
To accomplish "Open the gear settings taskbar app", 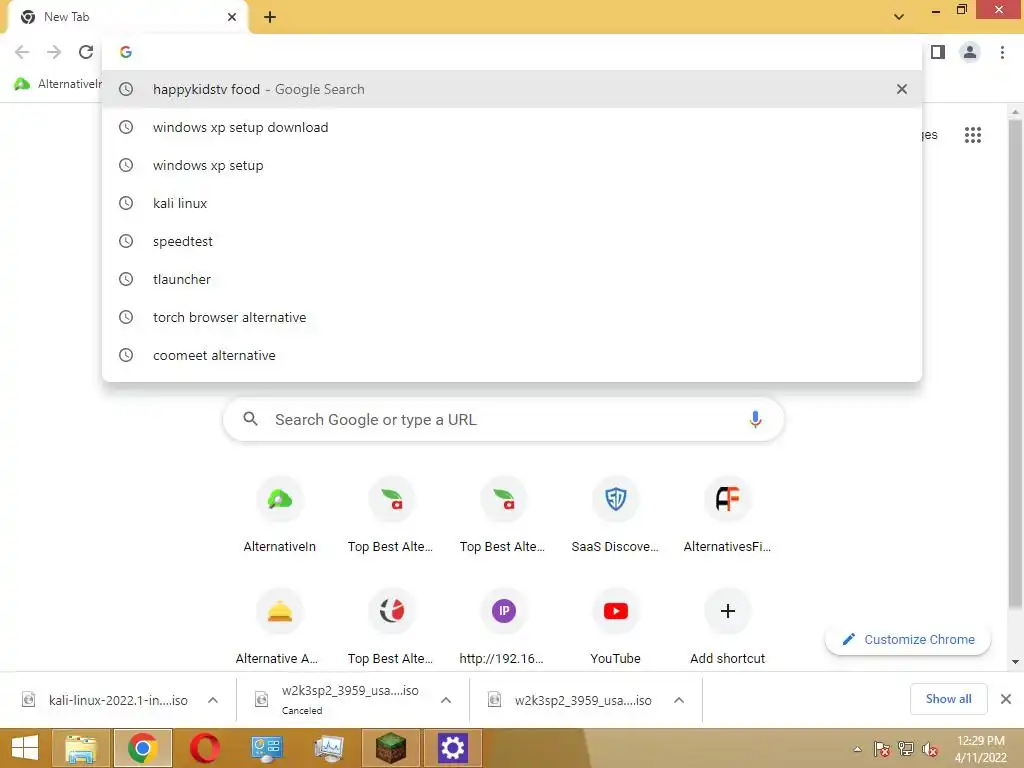I will point(453,748).
